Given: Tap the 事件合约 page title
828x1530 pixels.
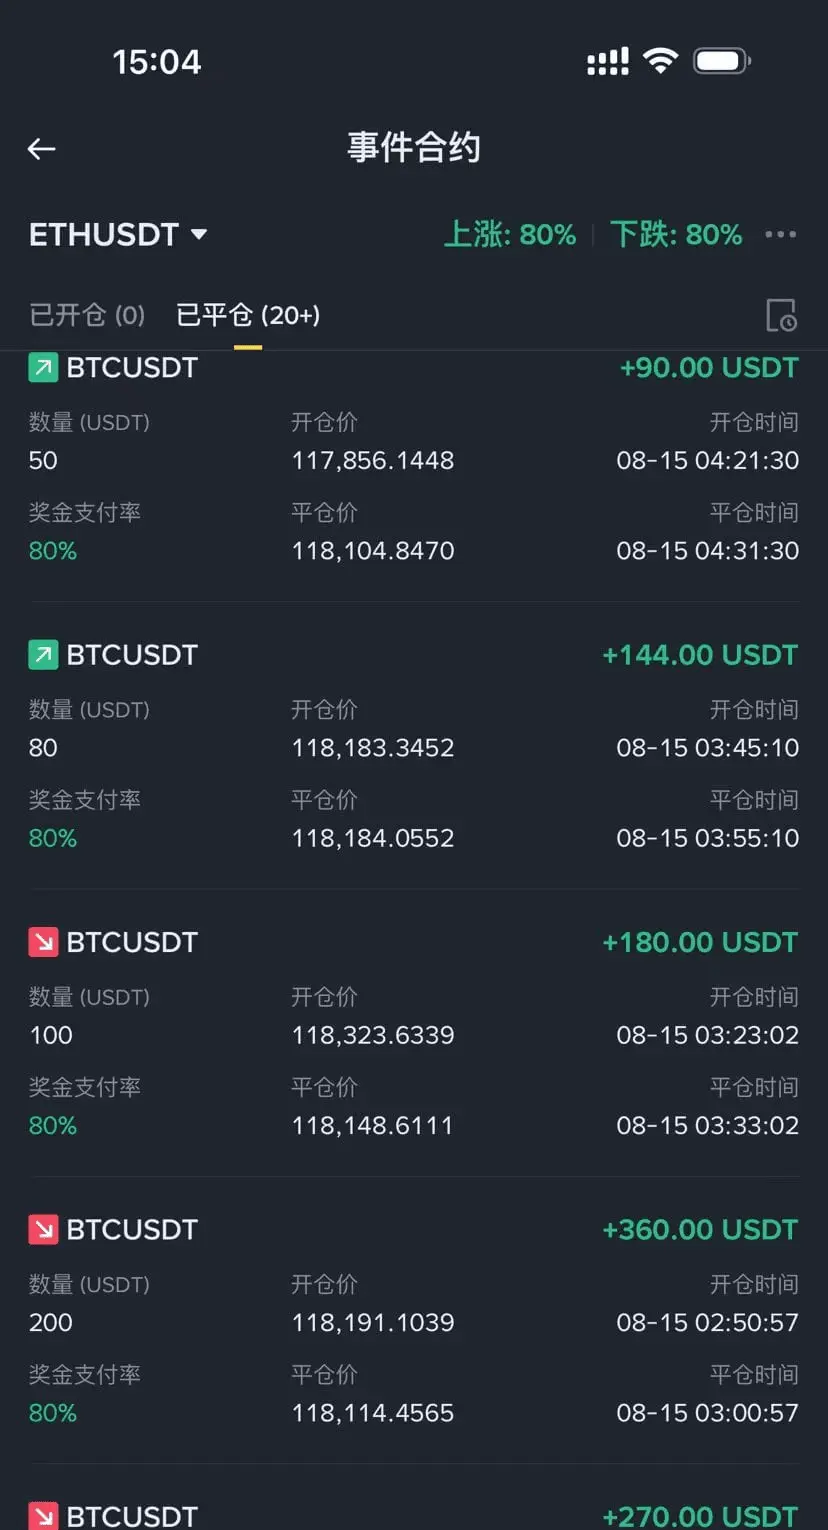Looking at the screenshot, I should point(414,148).
